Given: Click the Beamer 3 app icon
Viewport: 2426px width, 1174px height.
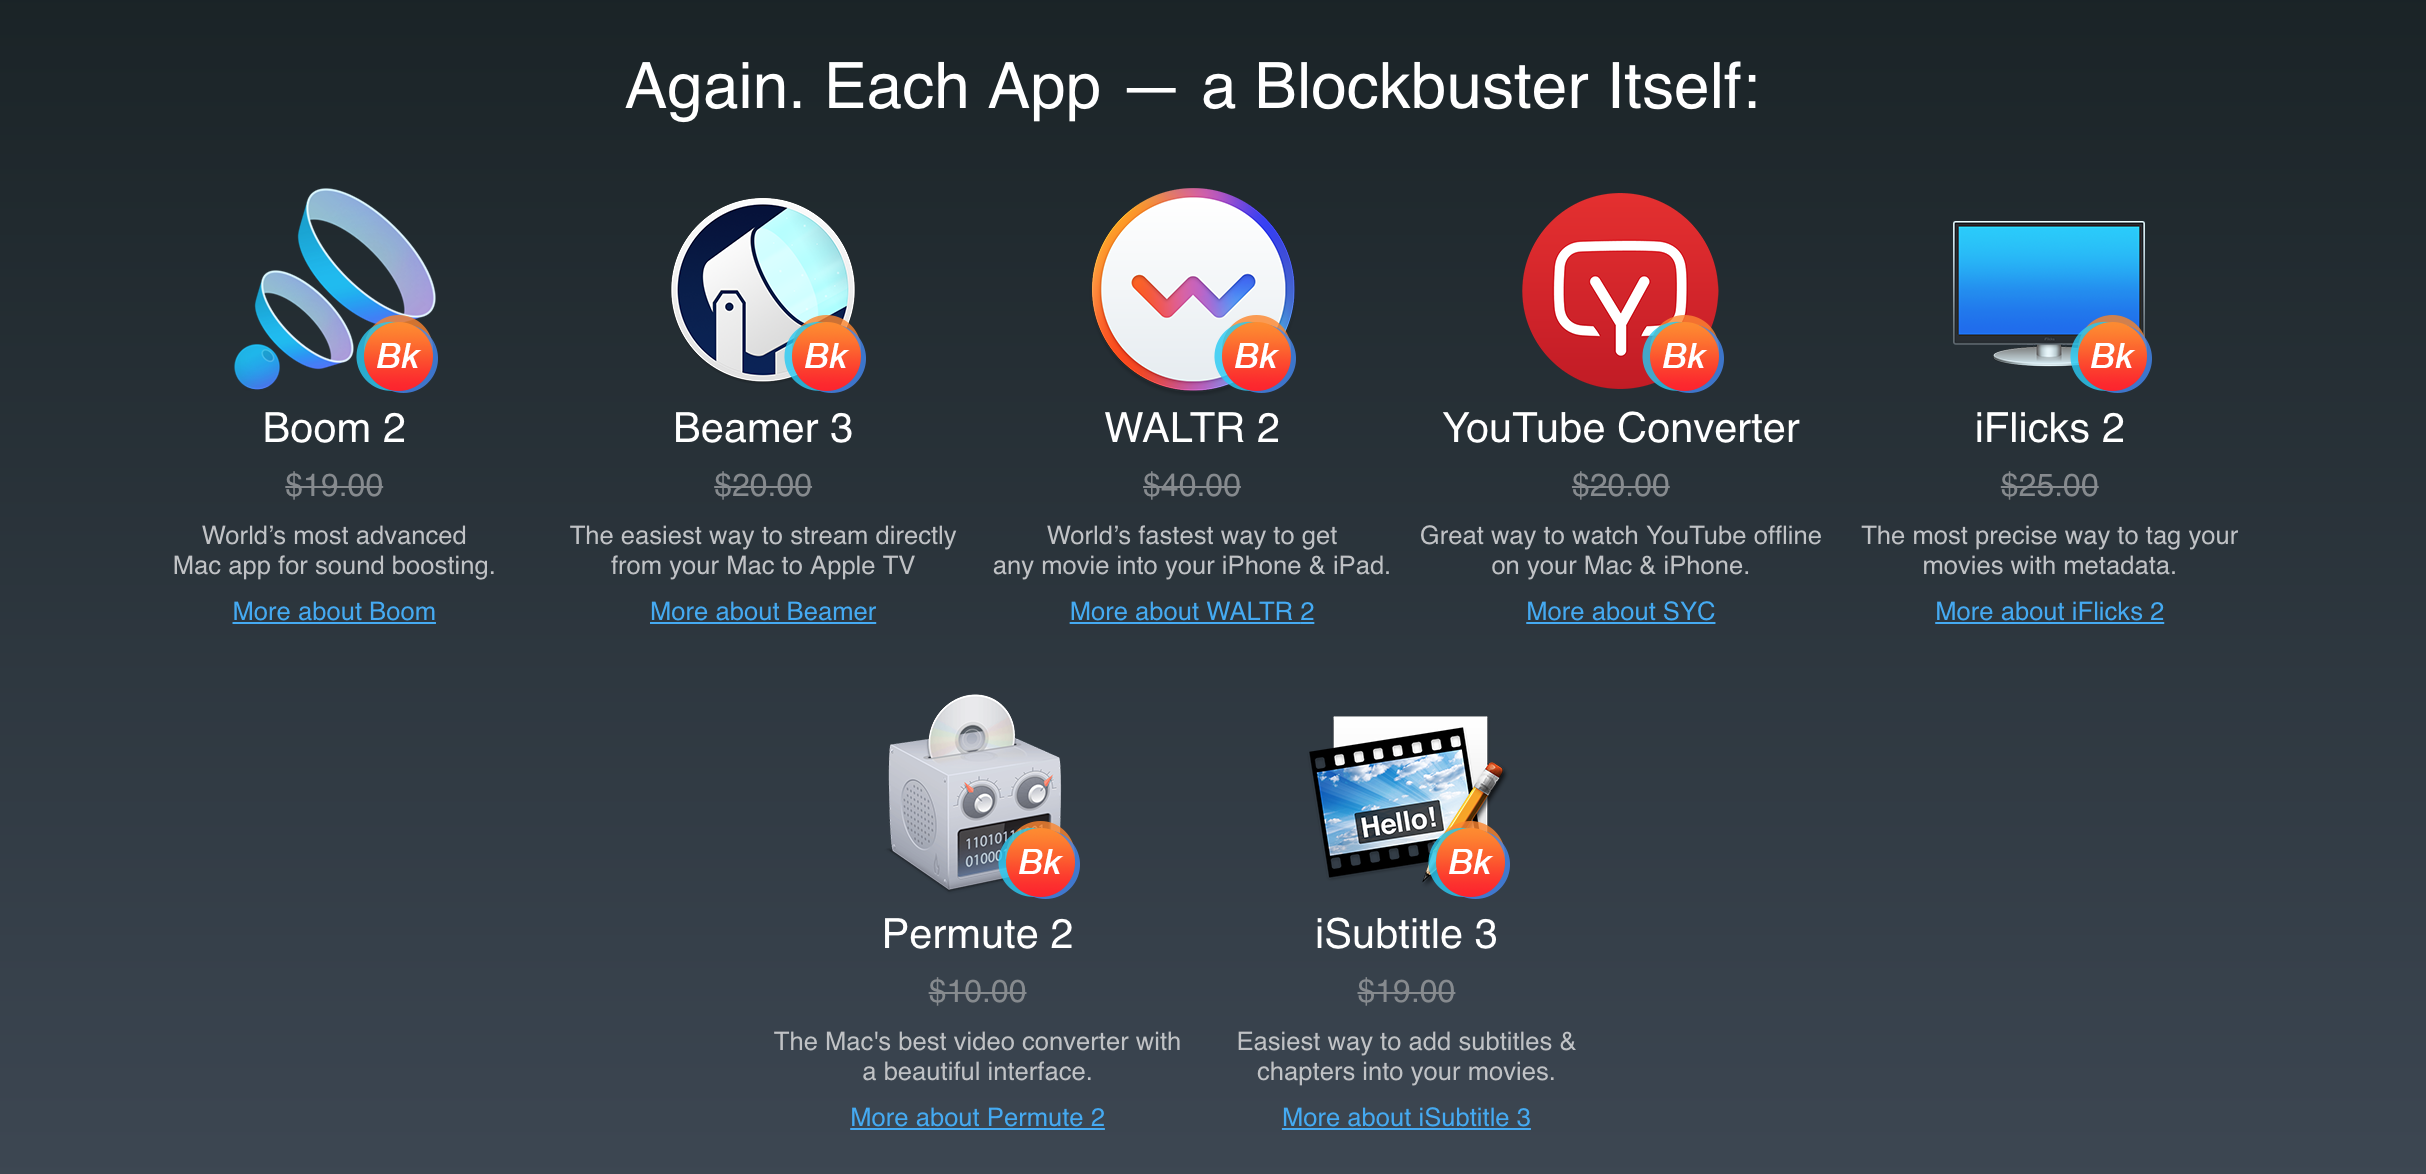Looking at the screenshot, I should [x=764, y=290].
